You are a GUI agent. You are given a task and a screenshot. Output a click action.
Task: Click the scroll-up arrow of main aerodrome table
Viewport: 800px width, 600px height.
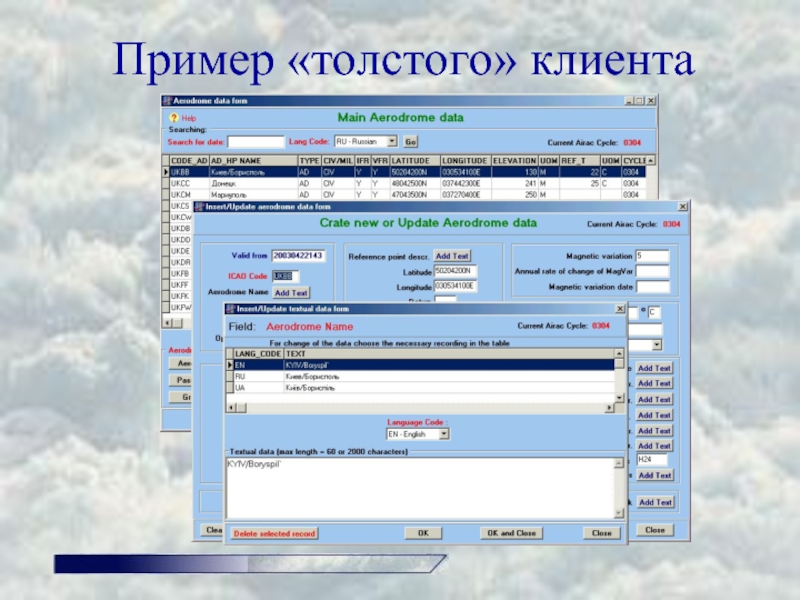(651, 161)
